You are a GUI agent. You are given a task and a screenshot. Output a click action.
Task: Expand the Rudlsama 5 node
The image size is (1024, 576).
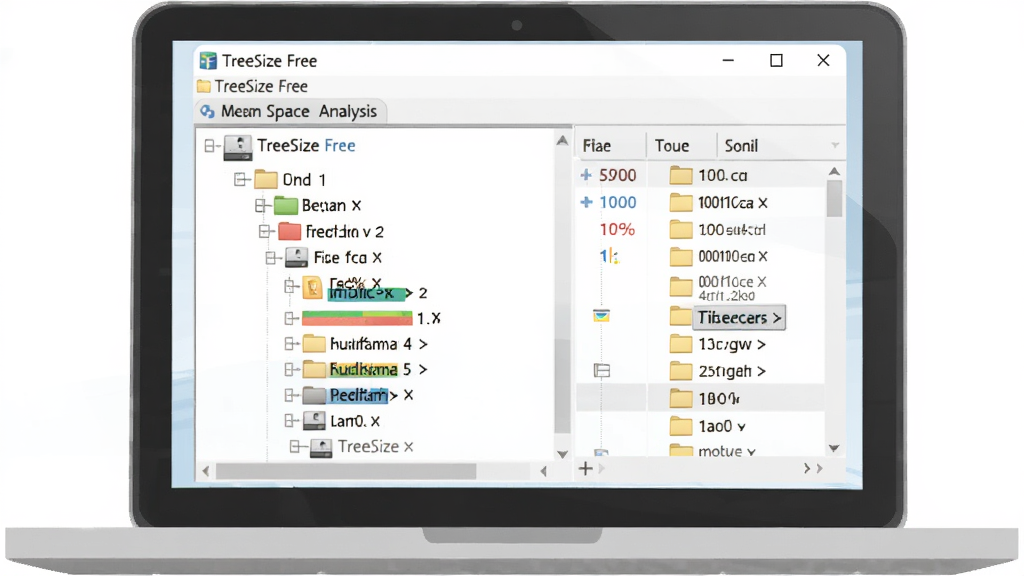click(290, 370)
